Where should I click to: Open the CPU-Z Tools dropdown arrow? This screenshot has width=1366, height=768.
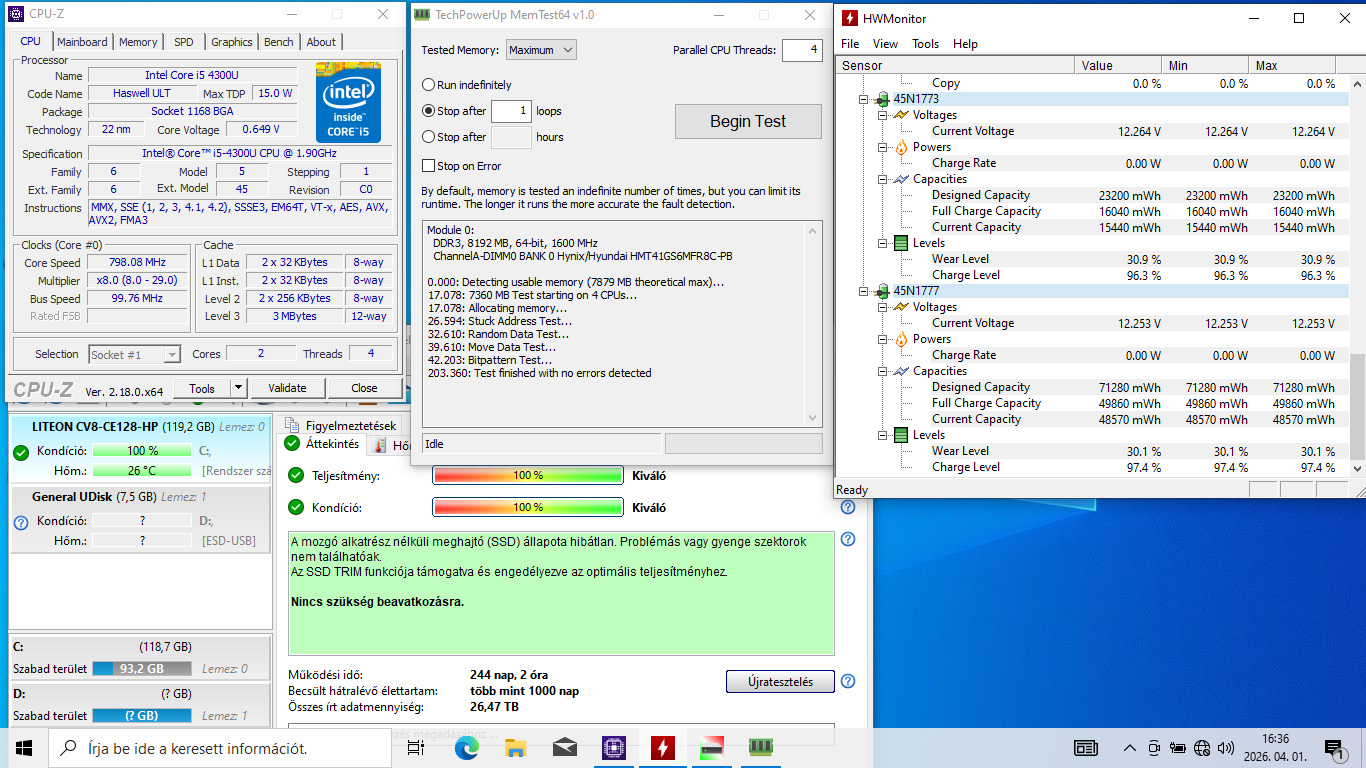pyautogui.click(x=238, y=388)
